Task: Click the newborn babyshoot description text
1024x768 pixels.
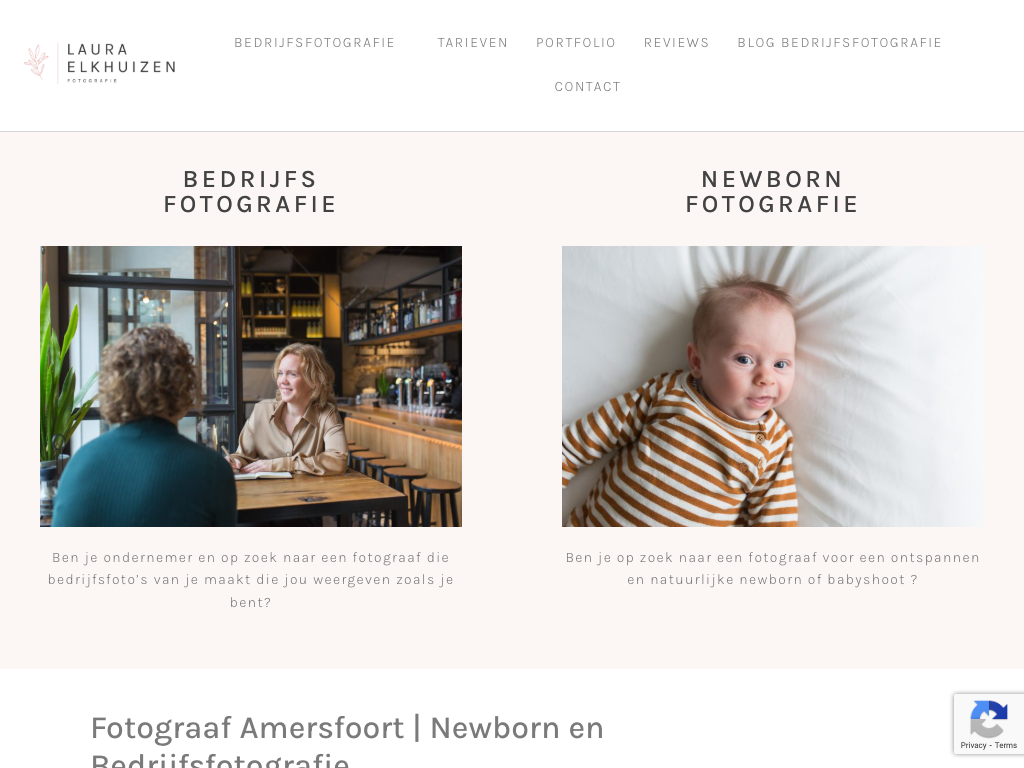Action: (773, 568)
